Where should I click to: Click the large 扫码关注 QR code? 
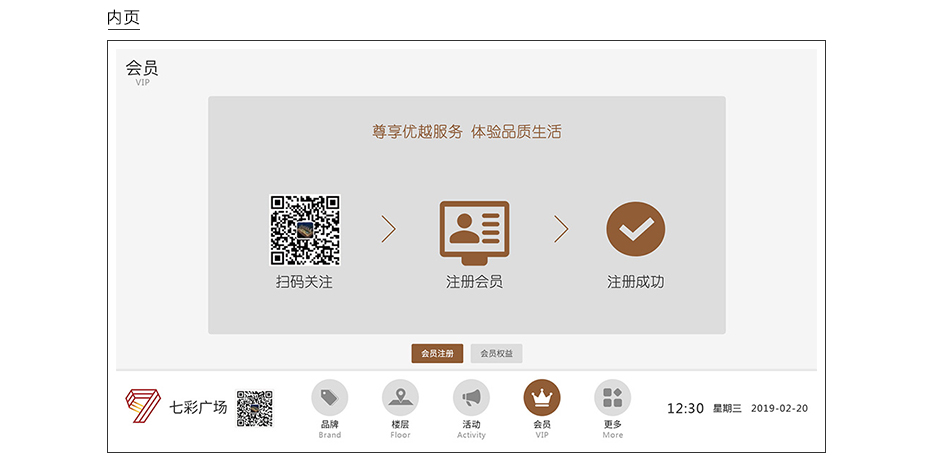[305, 230]
